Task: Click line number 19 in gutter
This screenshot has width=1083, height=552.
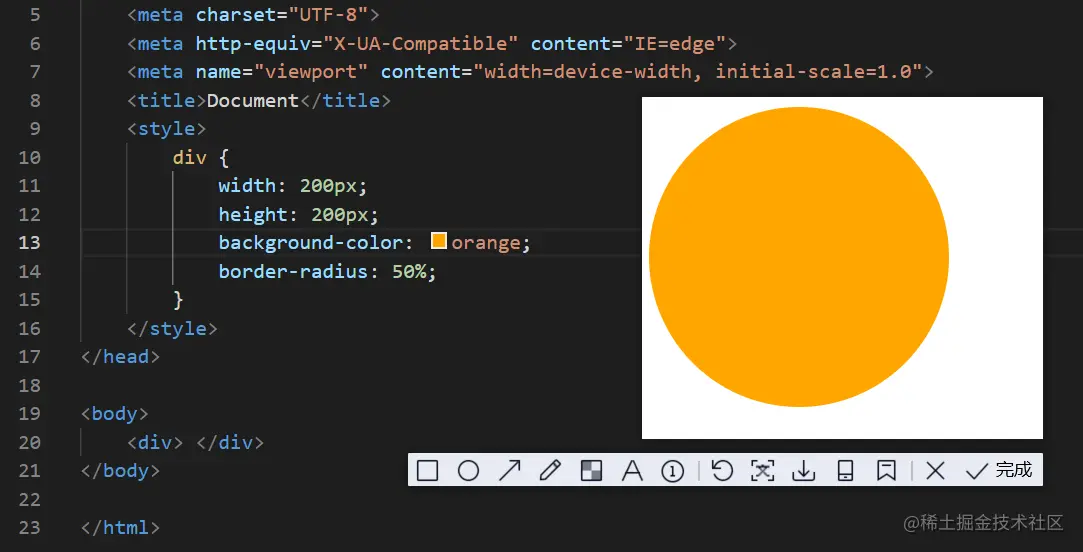Action: [x=30, y=413]
